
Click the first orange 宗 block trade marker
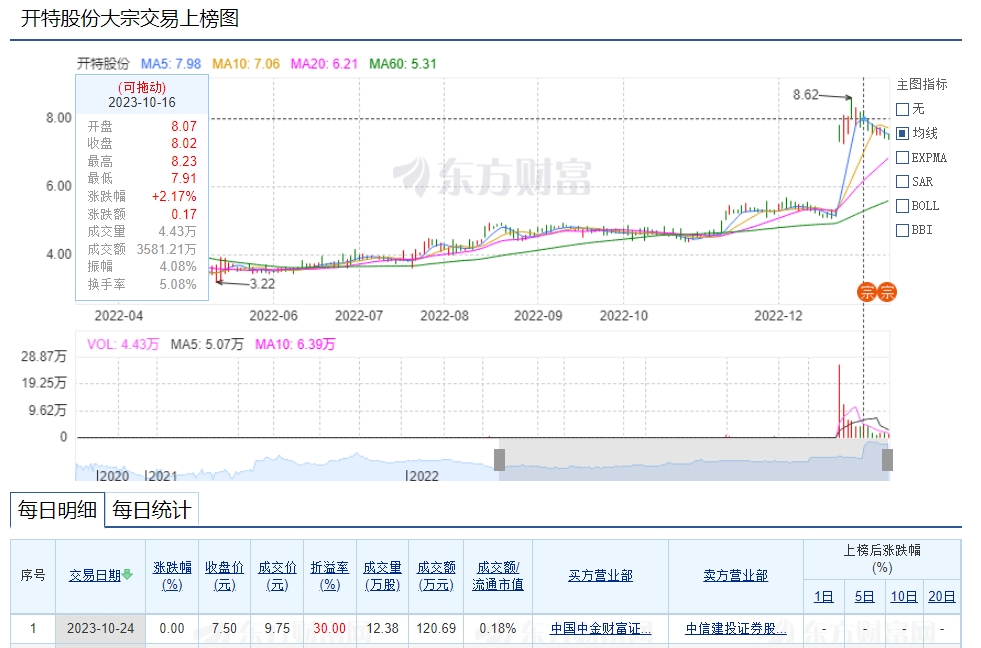867,292
